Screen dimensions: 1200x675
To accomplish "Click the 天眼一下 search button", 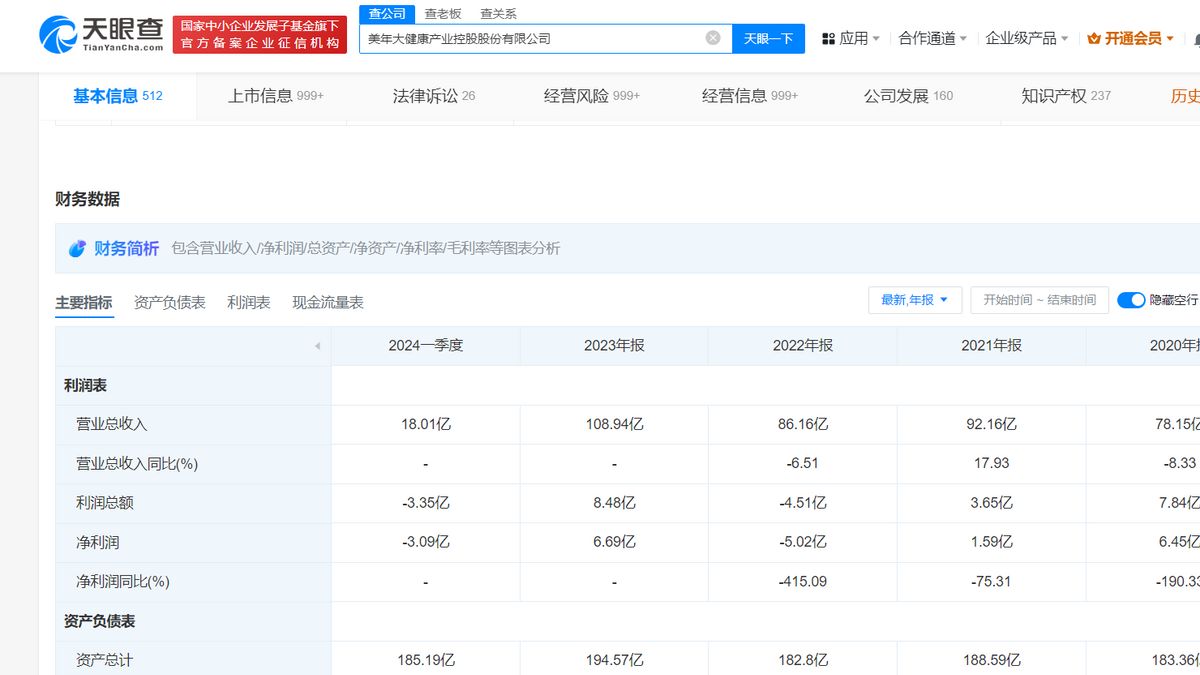I will point(768,38).
